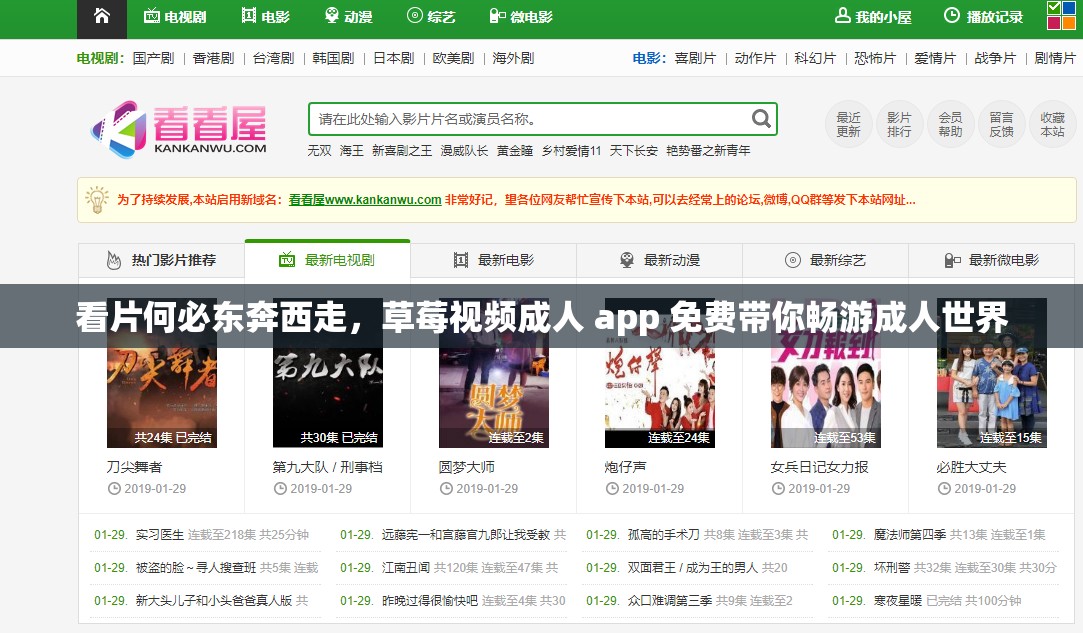Select the 动漫 anime icon
The image size is (1083, 633).
point(330,15)
